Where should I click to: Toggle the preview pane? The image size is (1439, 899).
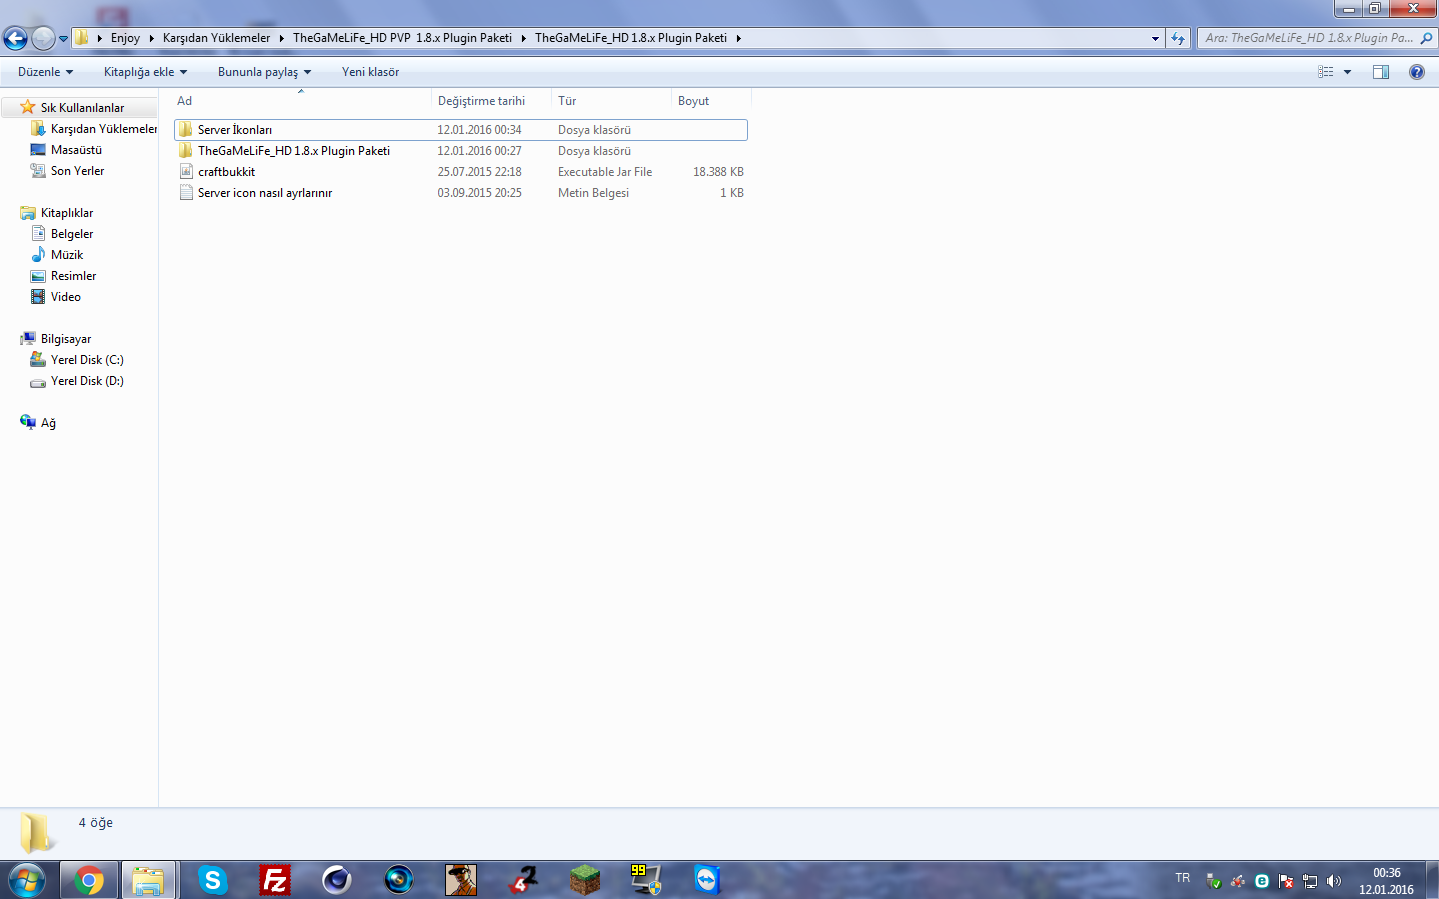click(x=1381, y=72)
